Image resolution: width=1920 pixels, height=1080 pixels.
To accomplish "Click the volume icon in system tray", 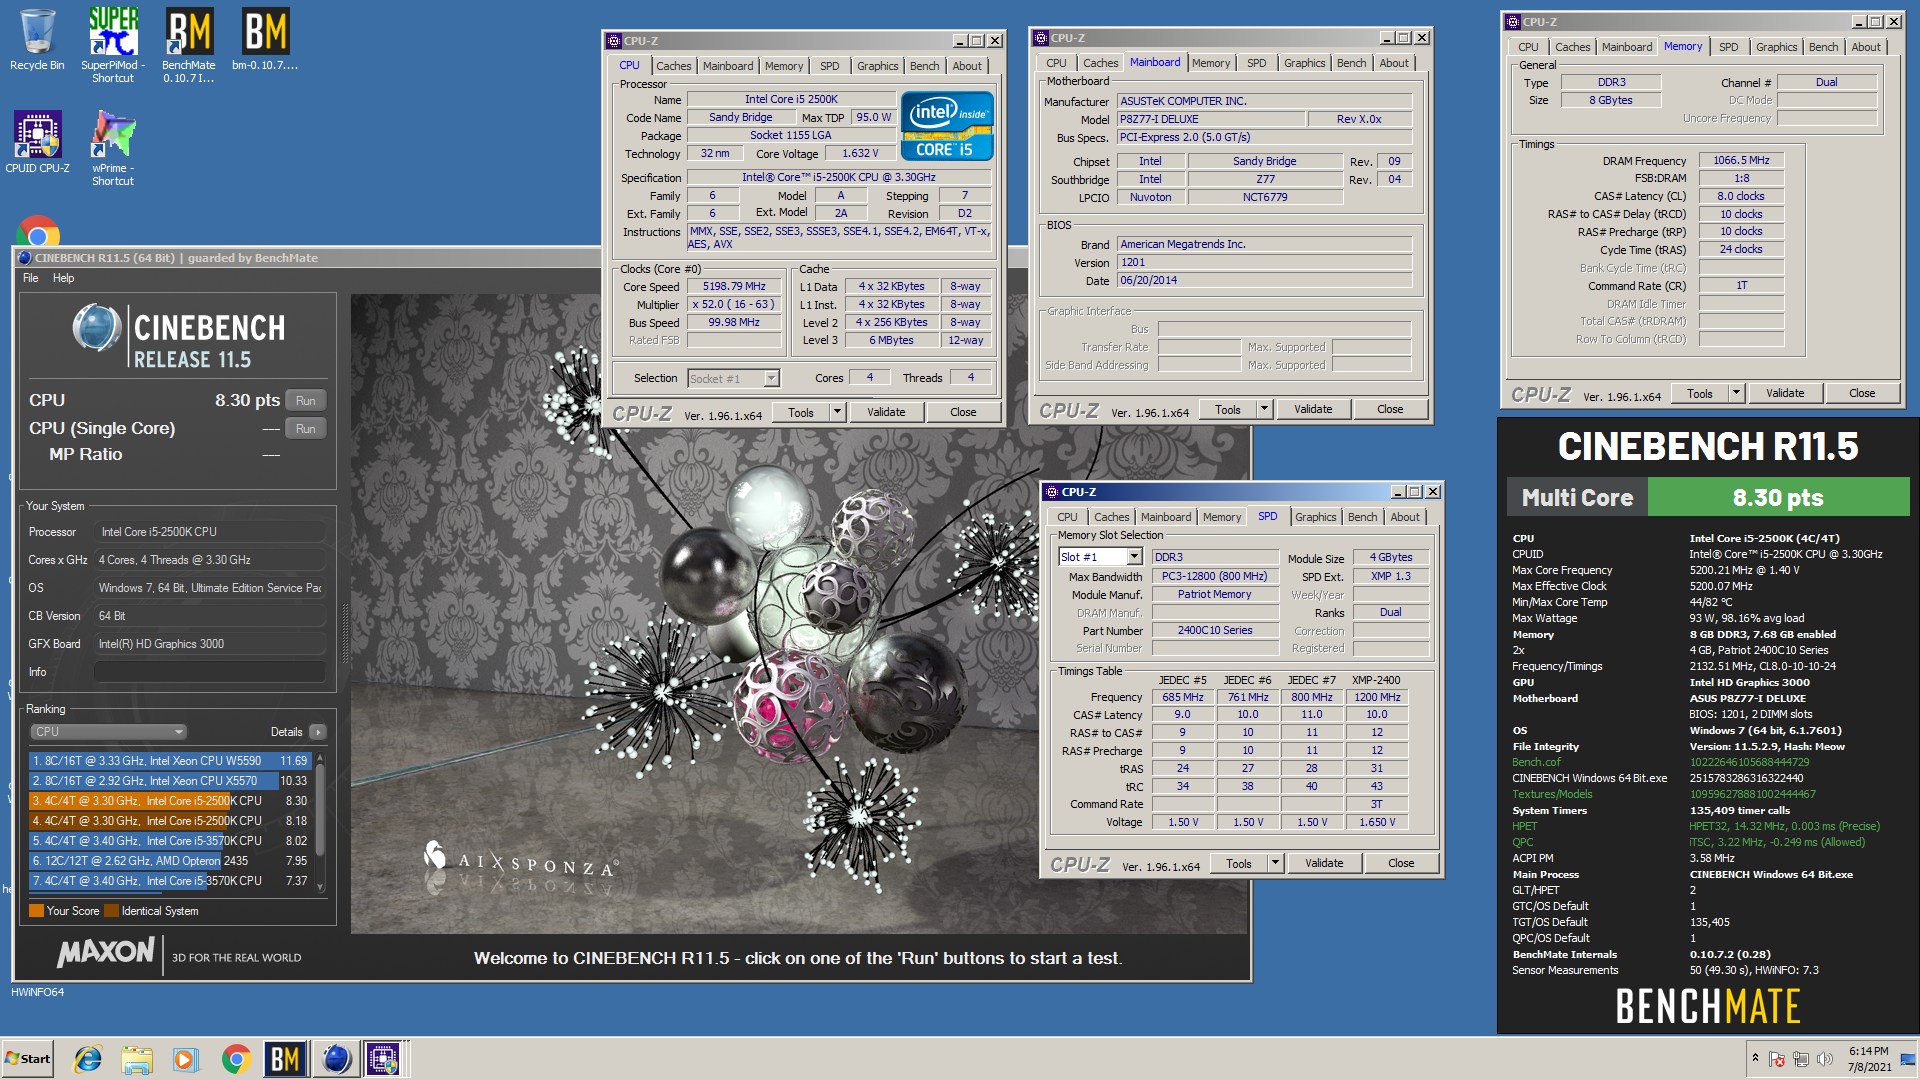I will tap(1824, 1059).
